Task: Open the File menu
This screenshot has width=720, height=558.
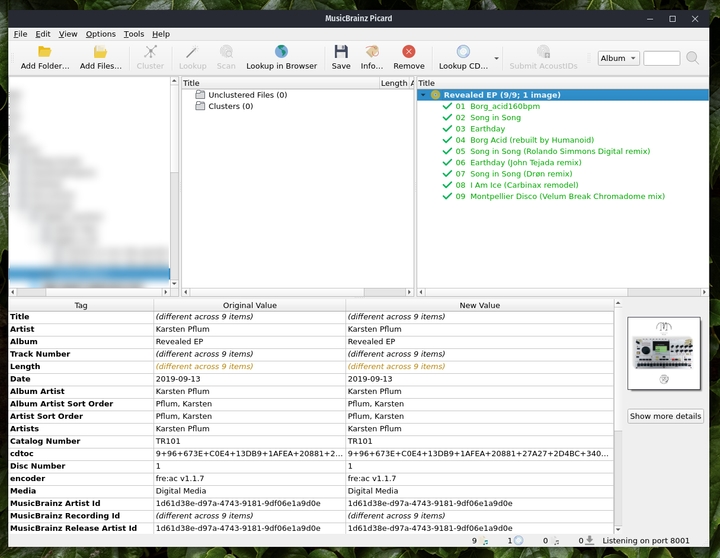Action: (20, 34)
